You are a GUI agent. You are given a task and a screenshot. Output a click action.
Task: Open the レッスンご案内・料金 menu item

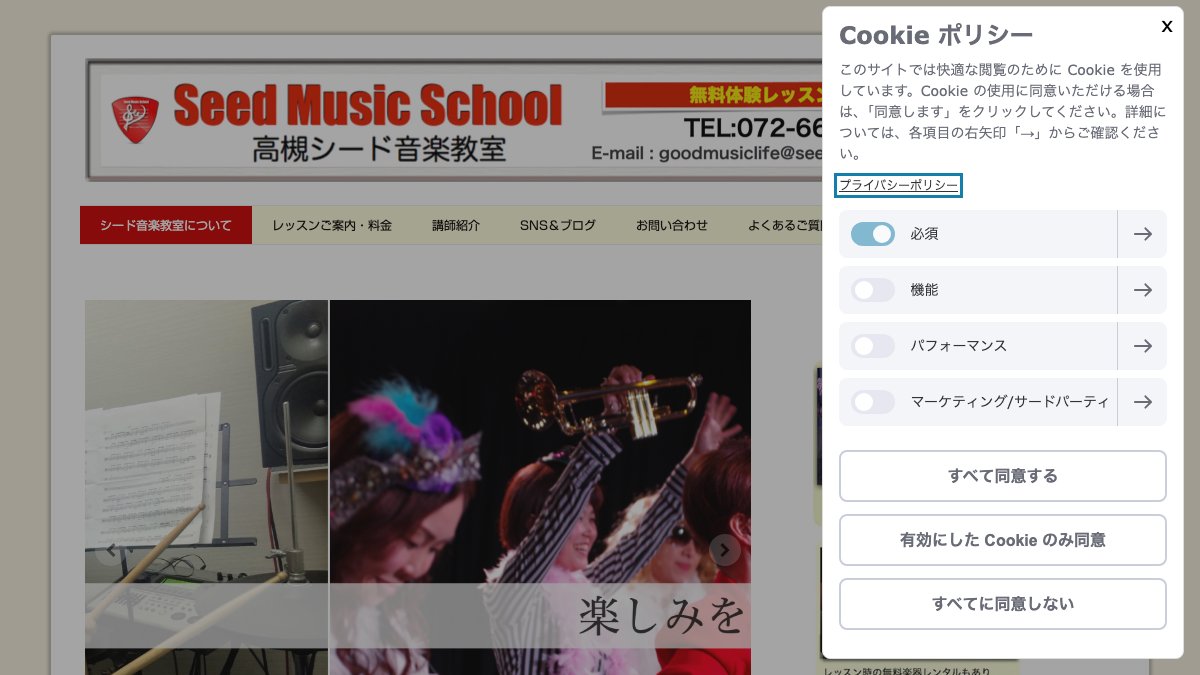coord(332,225)
